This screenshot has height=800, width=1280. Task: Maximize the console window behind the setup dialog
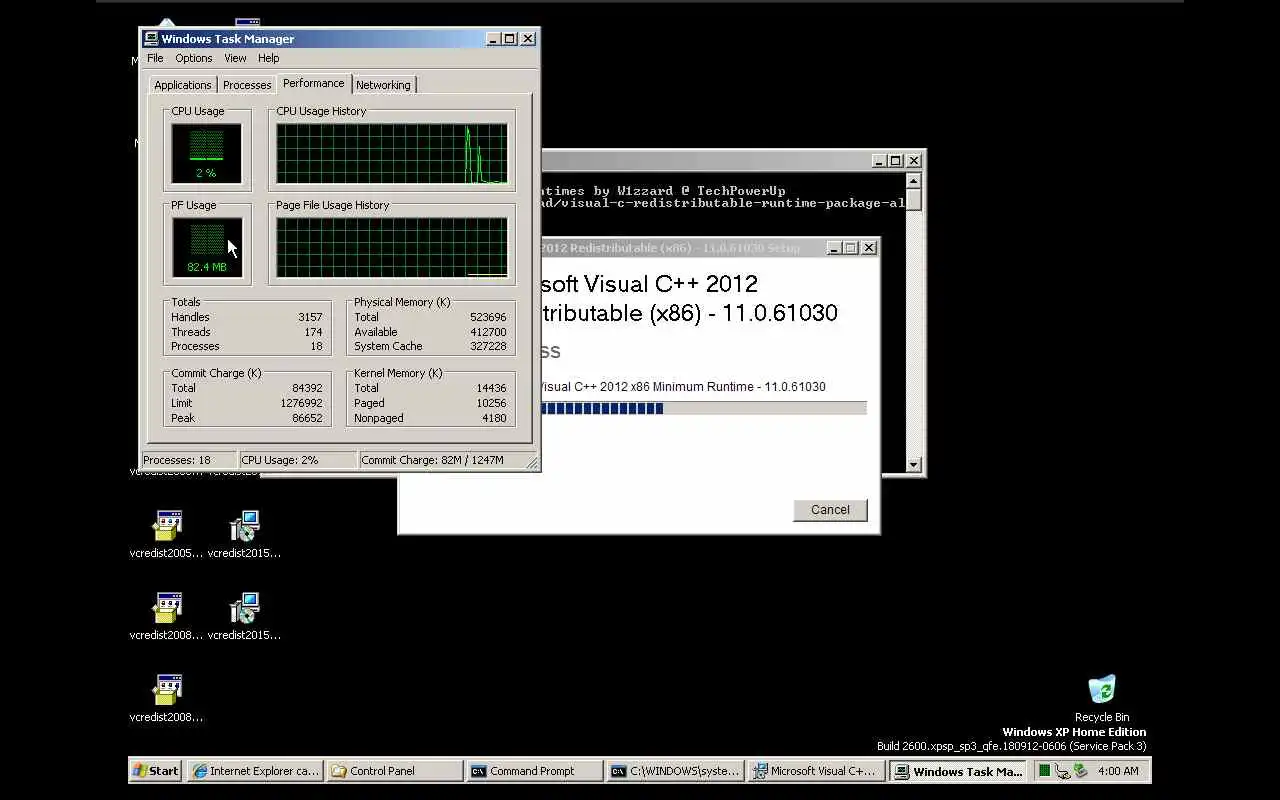tap(896, 161)
